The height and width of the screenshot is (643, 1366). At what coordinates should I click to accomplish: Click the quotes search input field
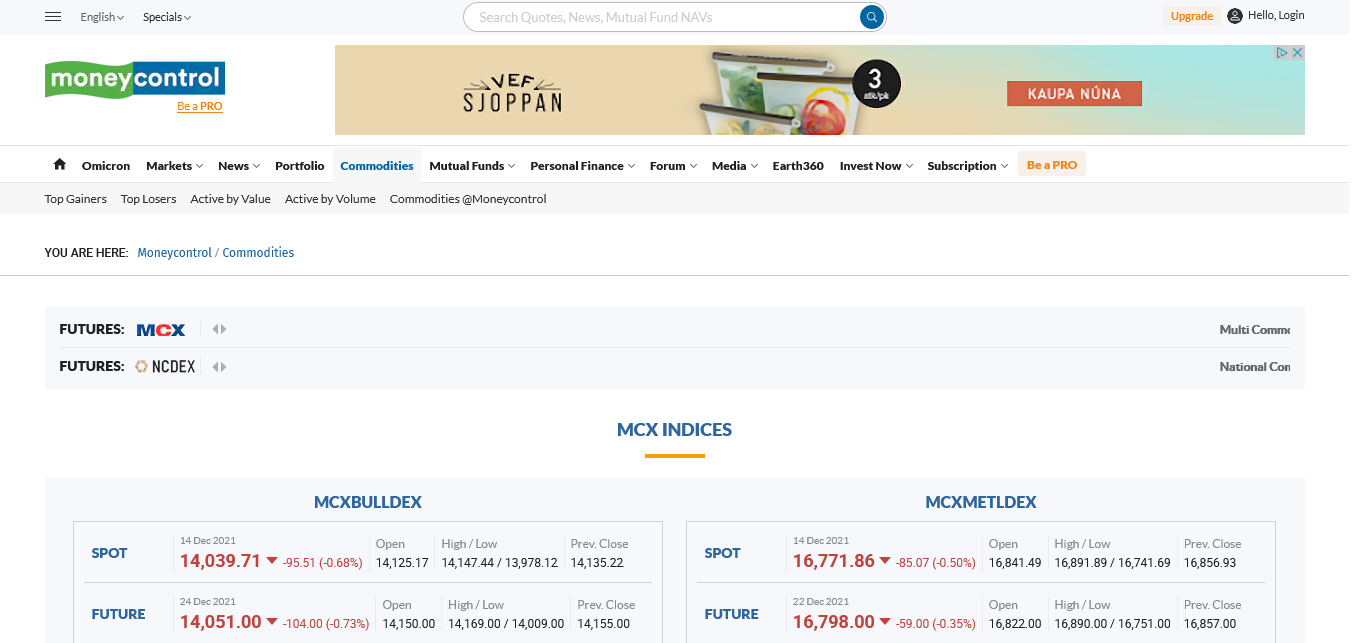tap(660, 17)
